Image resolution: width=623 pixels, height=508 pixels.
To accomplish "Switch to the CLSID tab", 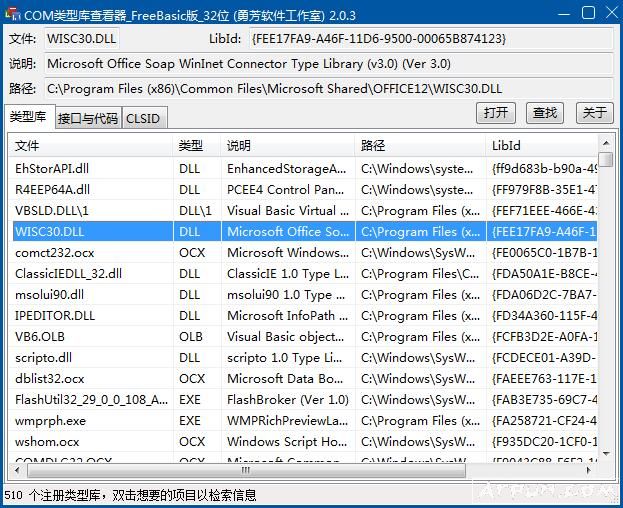I will 143,118.
